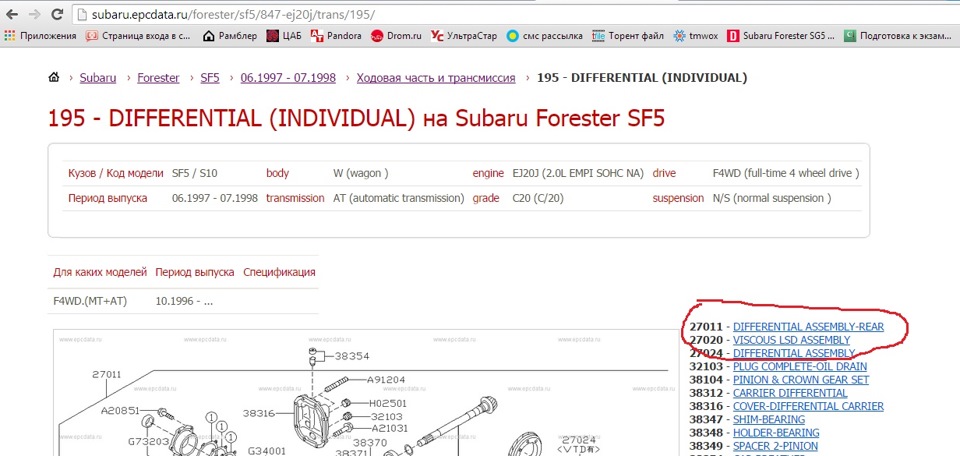Select F4WD (full-time 4 wheel drive) value

786,173
